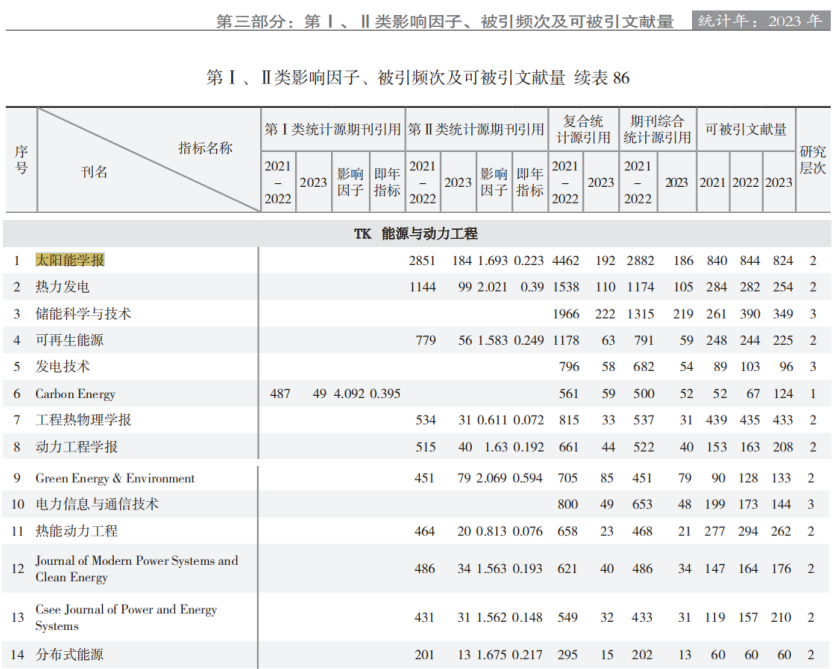Click the 统计年: 2023 年 badge
Image resolution: width=836 pixels, height=669 pixels.
[x=761, y=21]
